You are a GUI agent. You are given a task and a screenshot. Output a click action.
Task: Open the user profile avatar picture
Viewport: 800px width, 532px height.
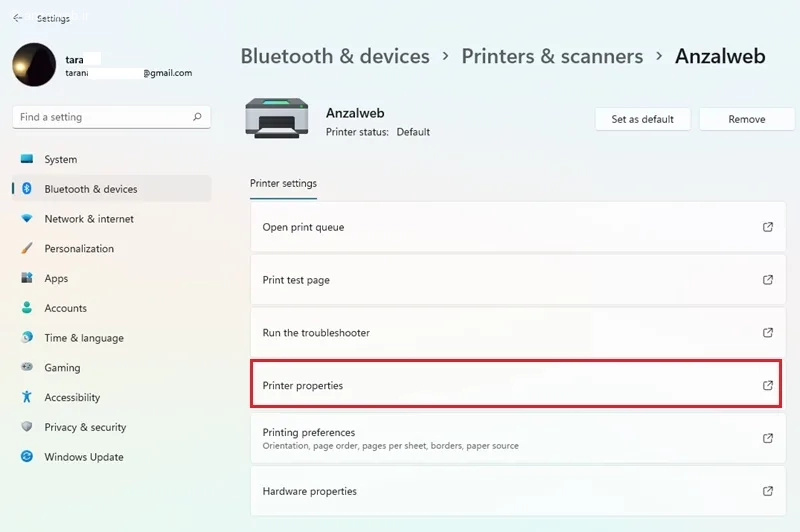coord(34,65)
